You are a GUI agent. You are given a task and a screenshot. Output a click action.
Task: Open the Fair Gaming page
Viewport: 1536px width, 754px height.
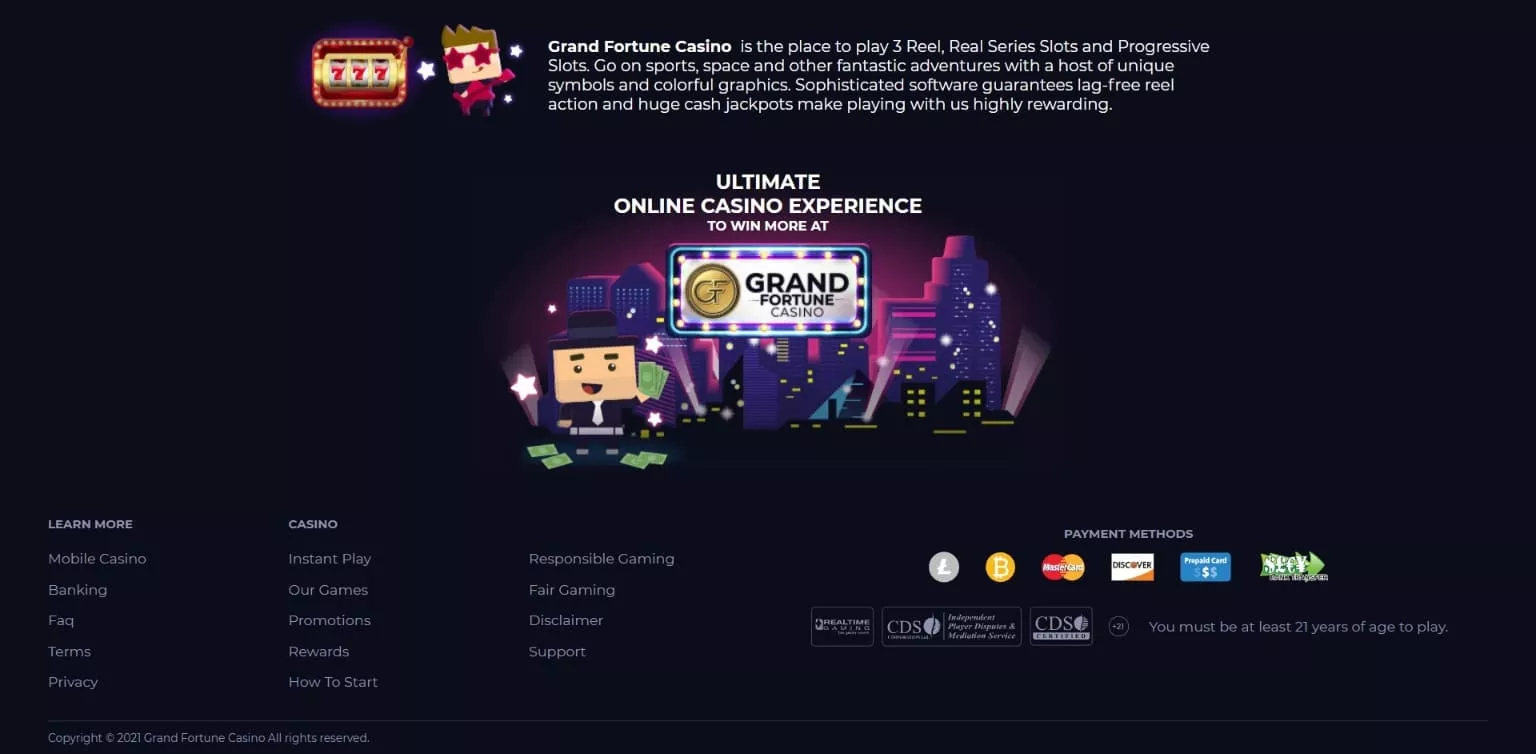[x=572, y=590]
